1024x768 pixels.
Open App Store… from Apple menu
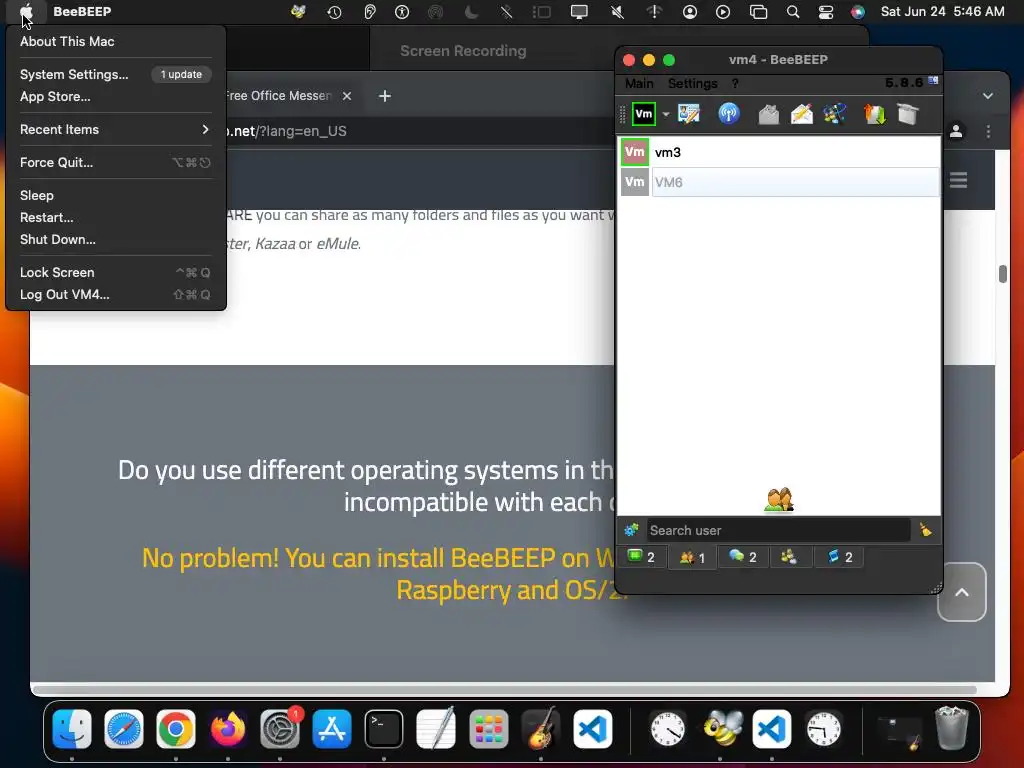[116, 97]
